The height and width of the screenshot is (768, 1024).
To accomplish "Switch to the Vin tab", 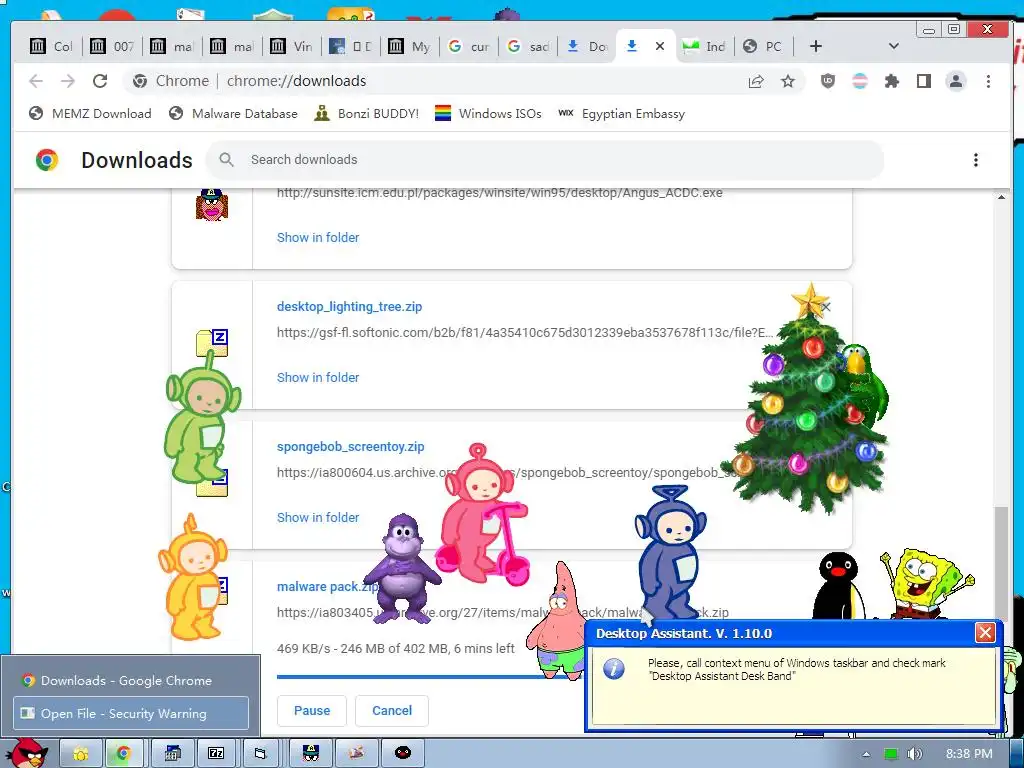I will point(292,46).
